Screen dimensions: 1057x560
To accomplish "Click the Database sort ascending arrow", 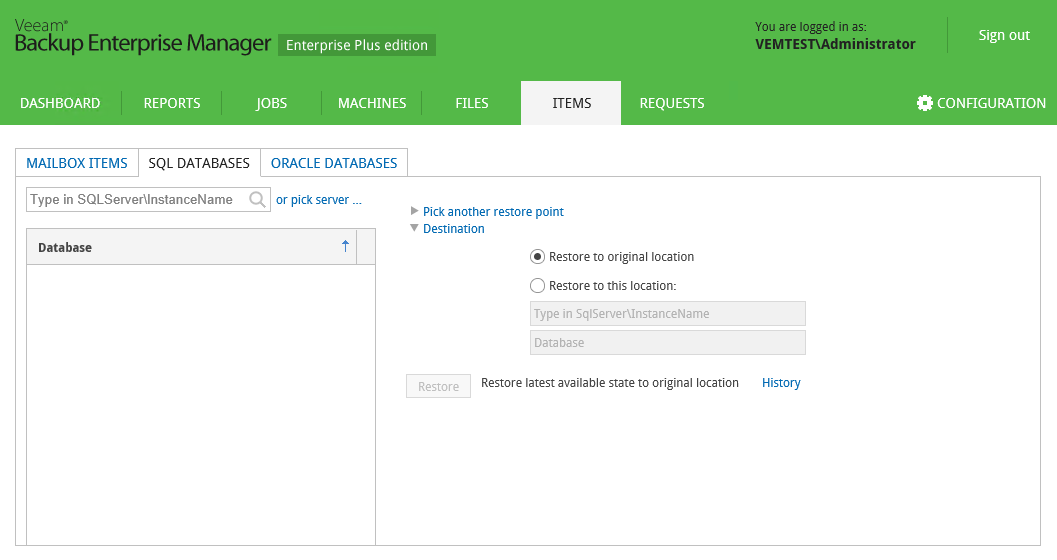I will (345, 246).
